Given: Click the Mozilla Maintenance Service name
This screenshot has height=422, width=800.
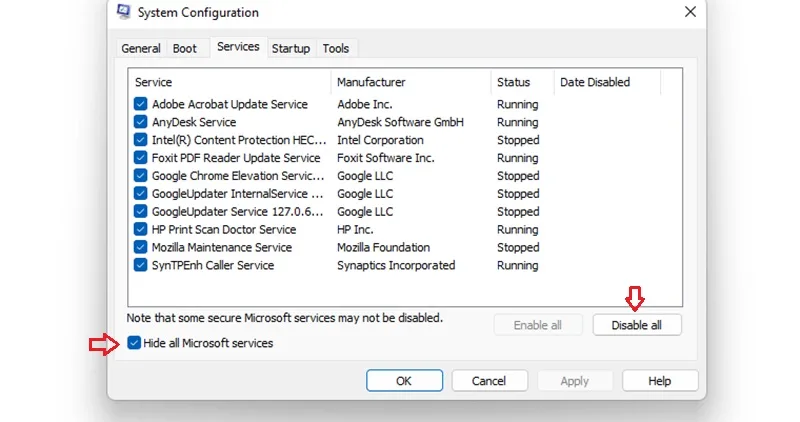Looking at the screenshot, I should [x=222, y=247].
